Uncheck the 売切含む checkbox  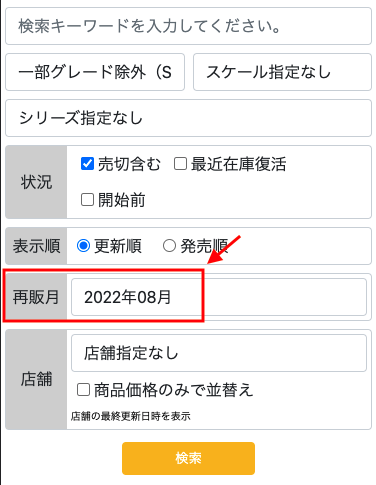point(87,164)
